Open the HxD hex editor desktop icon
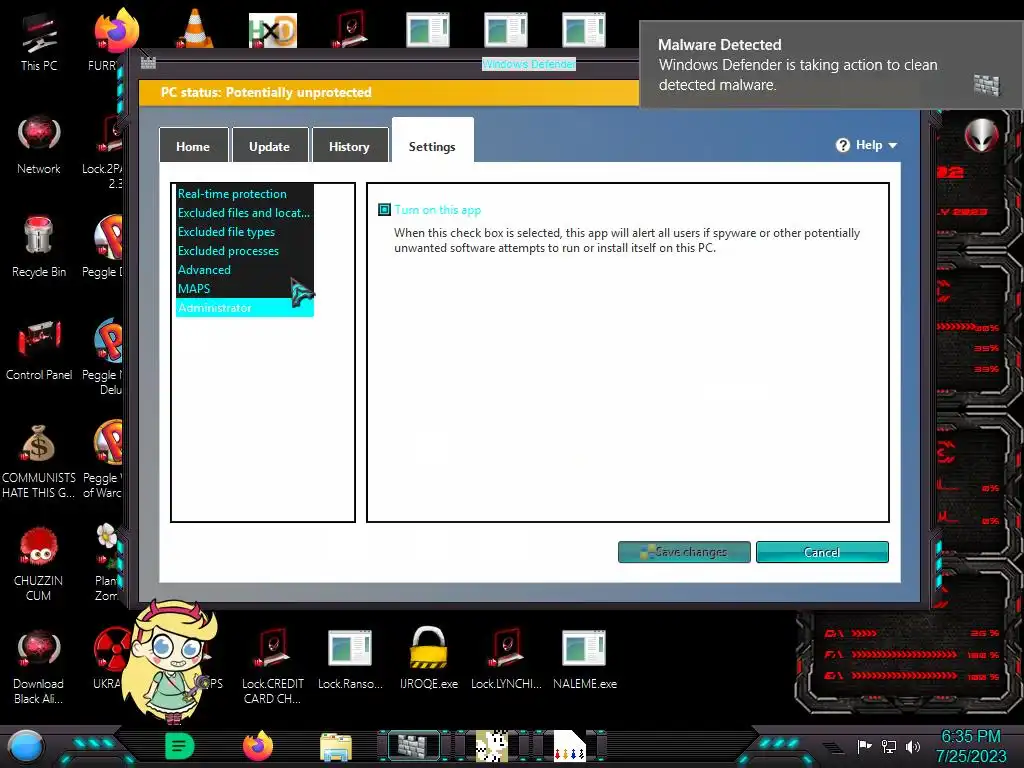1024x768 pixels. click(273, 31)
